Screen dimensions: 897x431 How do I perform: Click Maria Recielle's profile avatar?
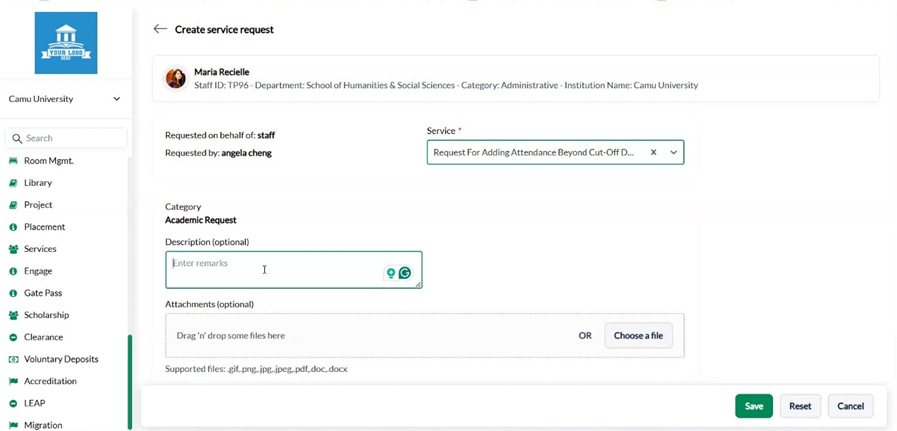pos(176,79)
